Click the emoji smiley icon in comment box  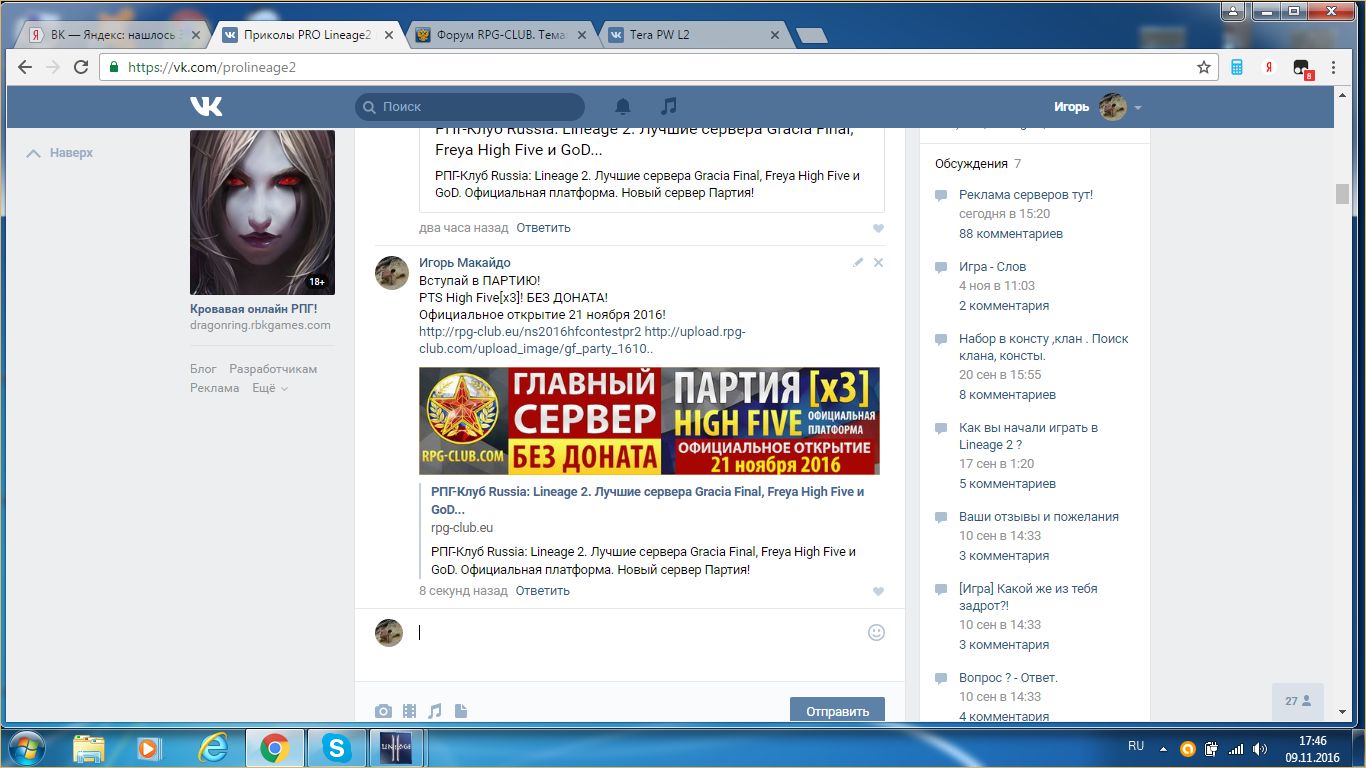click(876, 632)
